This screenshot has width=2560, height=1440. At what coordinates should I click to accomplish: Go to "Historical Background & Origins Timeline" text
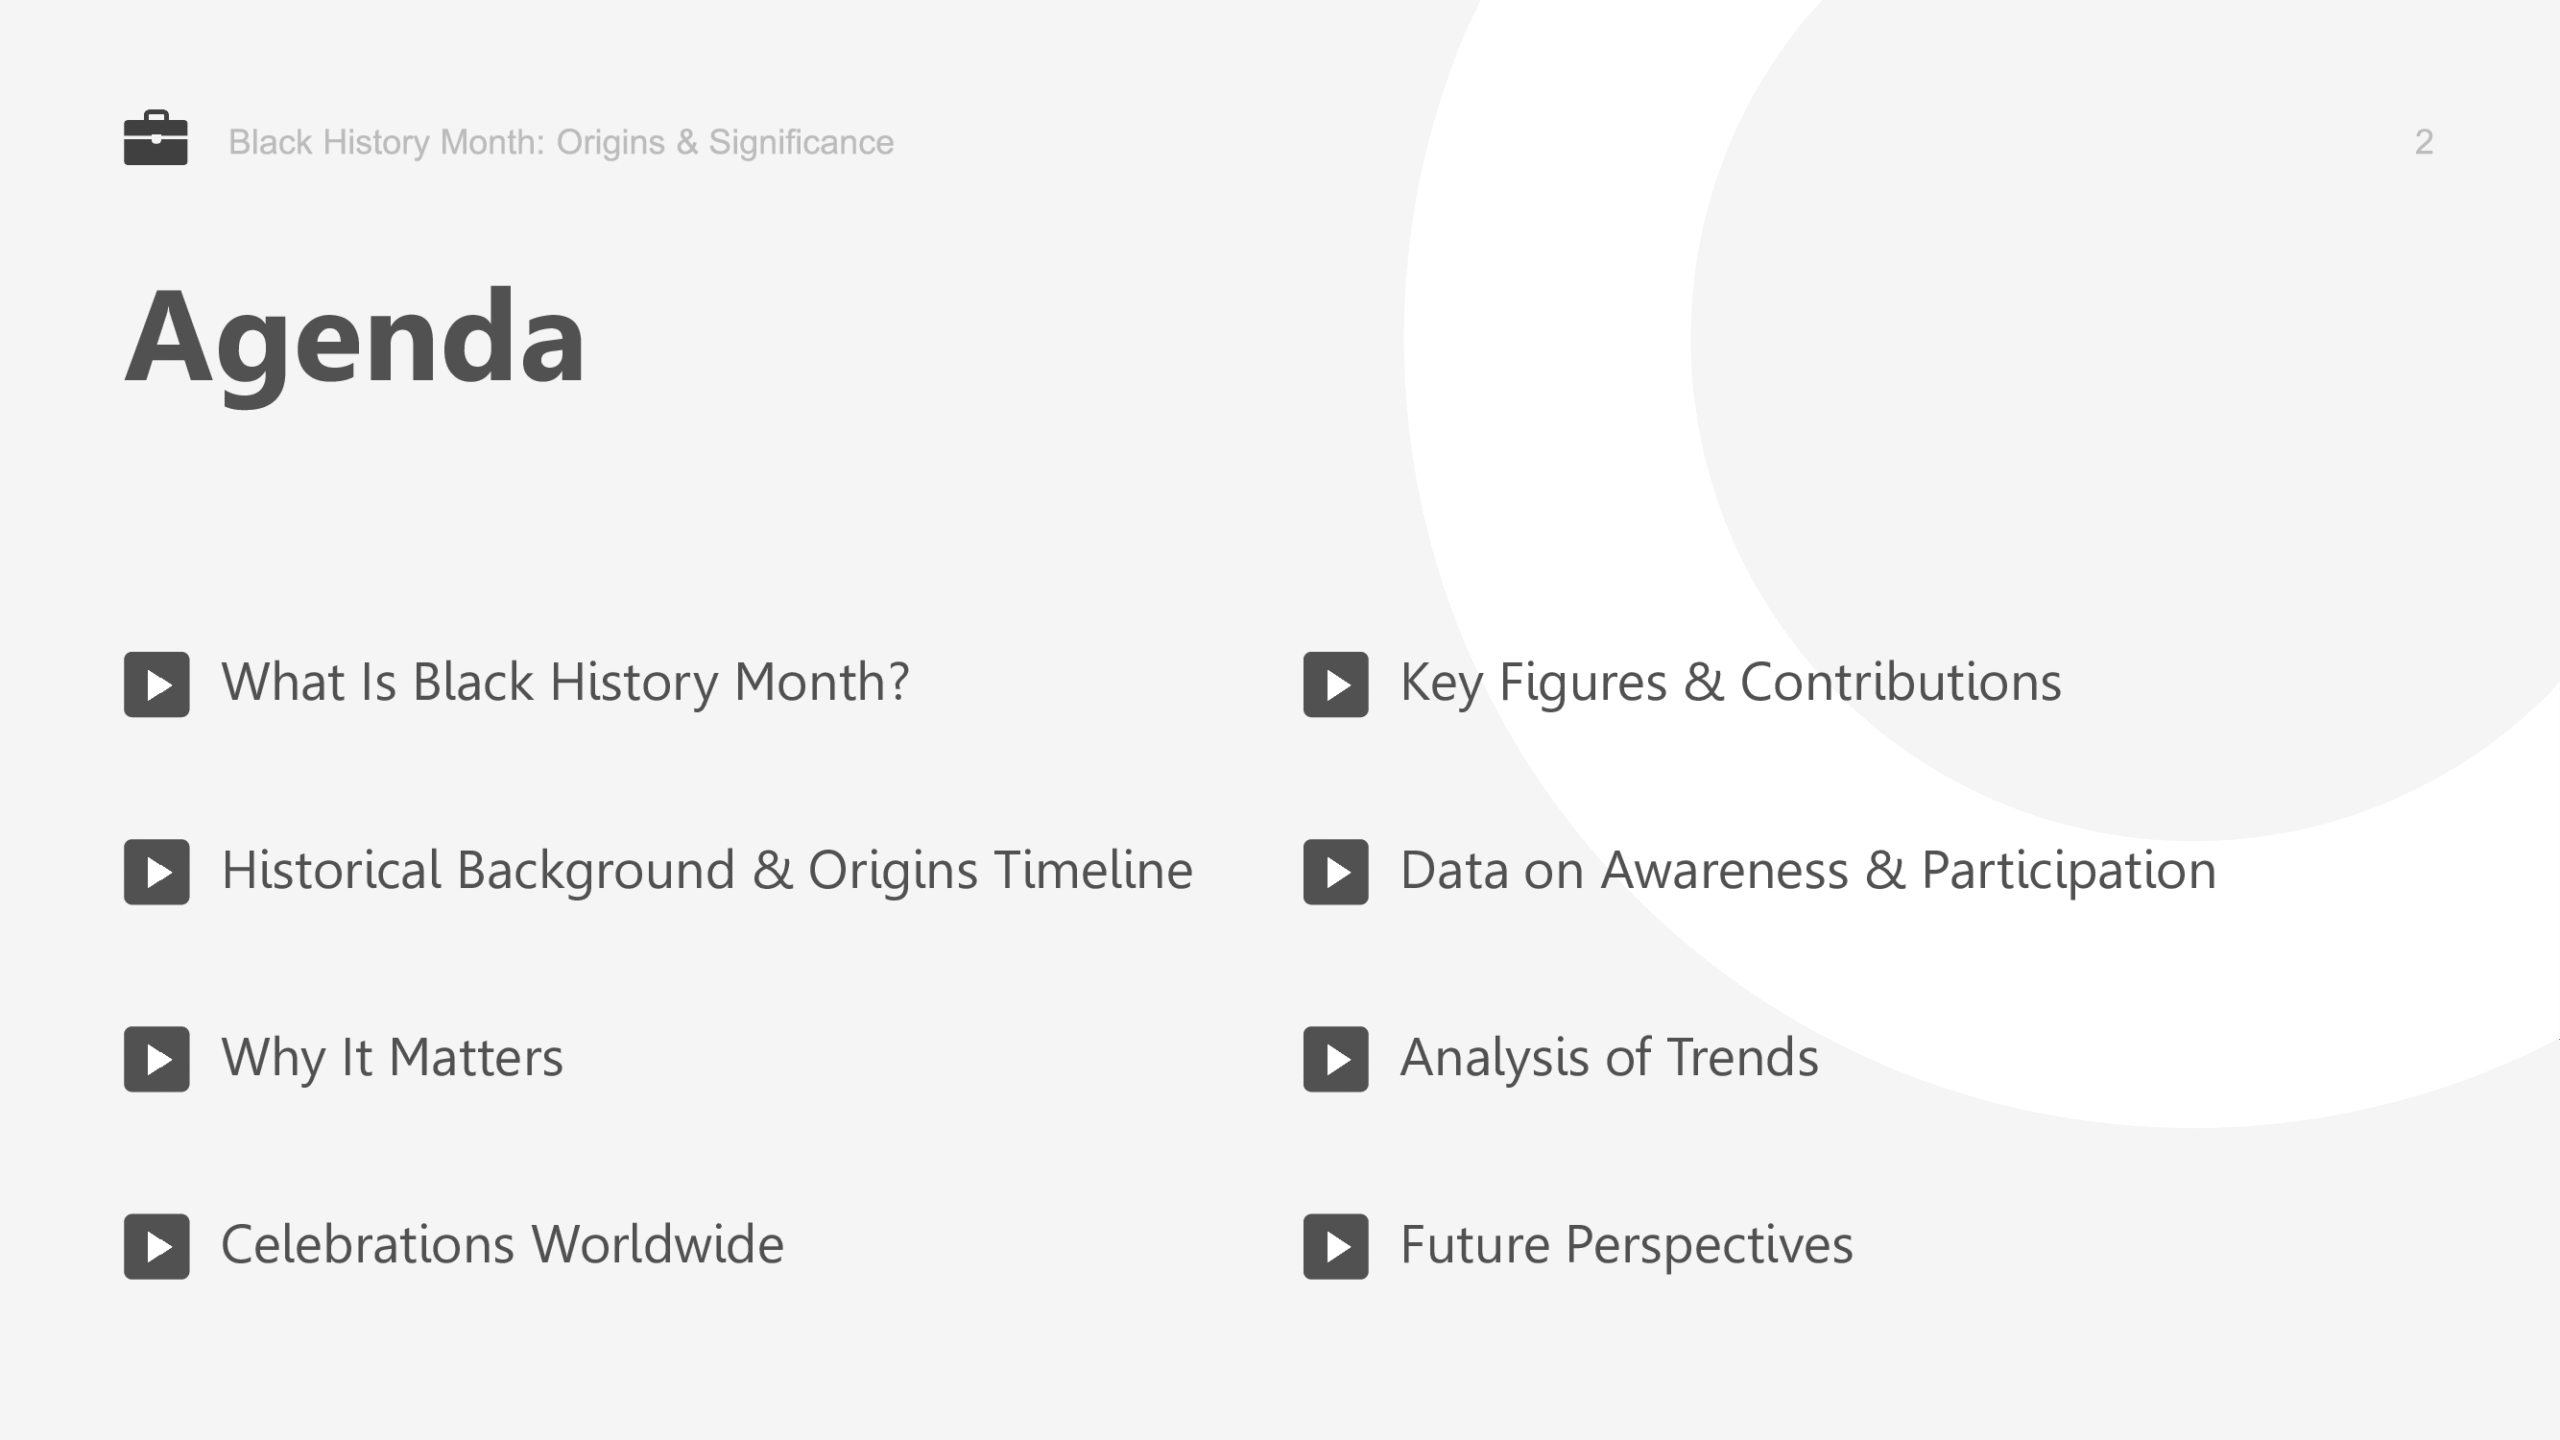(707, 870)
